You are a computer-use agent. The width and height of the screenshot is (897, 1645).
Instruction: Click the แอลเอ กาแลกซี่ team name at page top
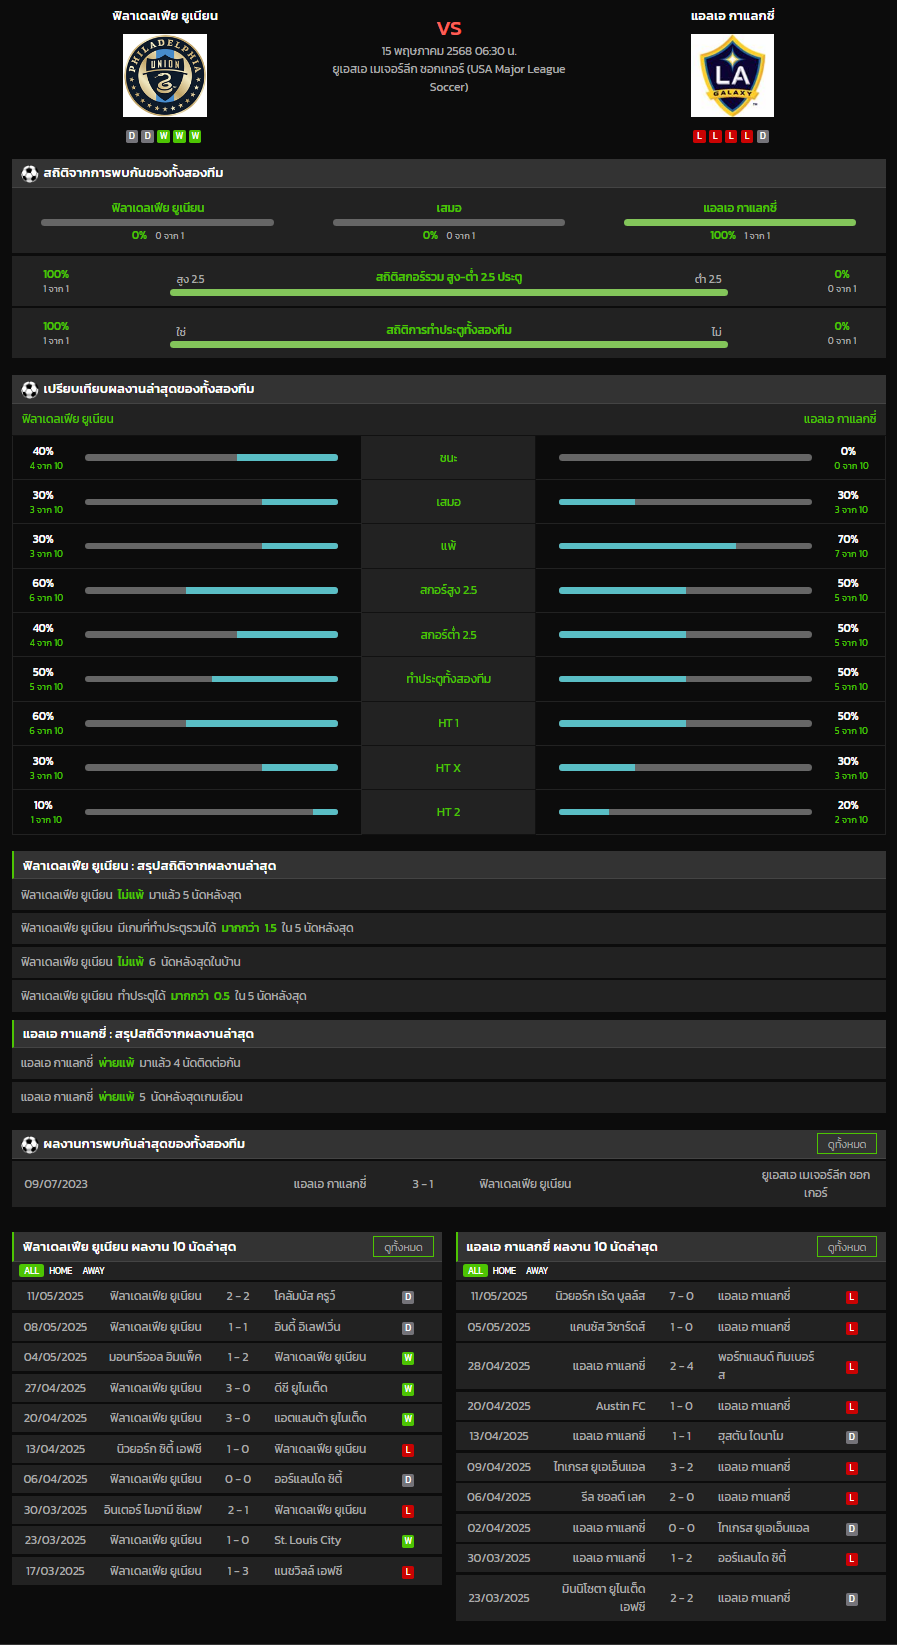[x=732, y=16]
